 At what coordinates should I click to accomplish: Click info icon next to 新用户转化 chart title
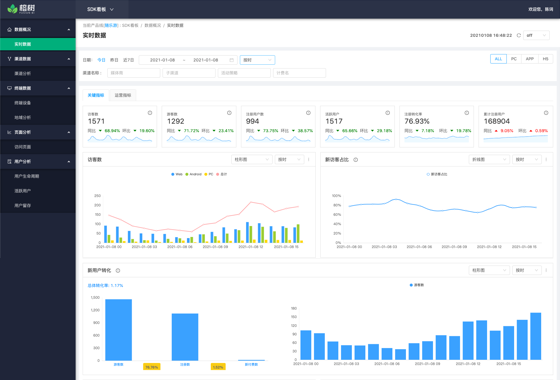(x=118, y=270)
